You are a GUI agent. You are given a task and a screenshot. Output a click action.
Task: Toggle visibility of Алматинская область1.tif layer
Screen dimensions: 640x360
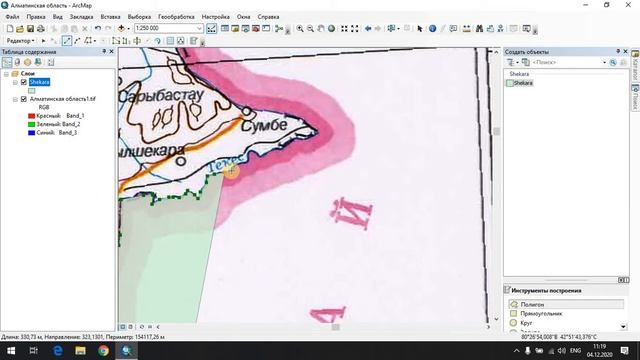coord(24,99)
